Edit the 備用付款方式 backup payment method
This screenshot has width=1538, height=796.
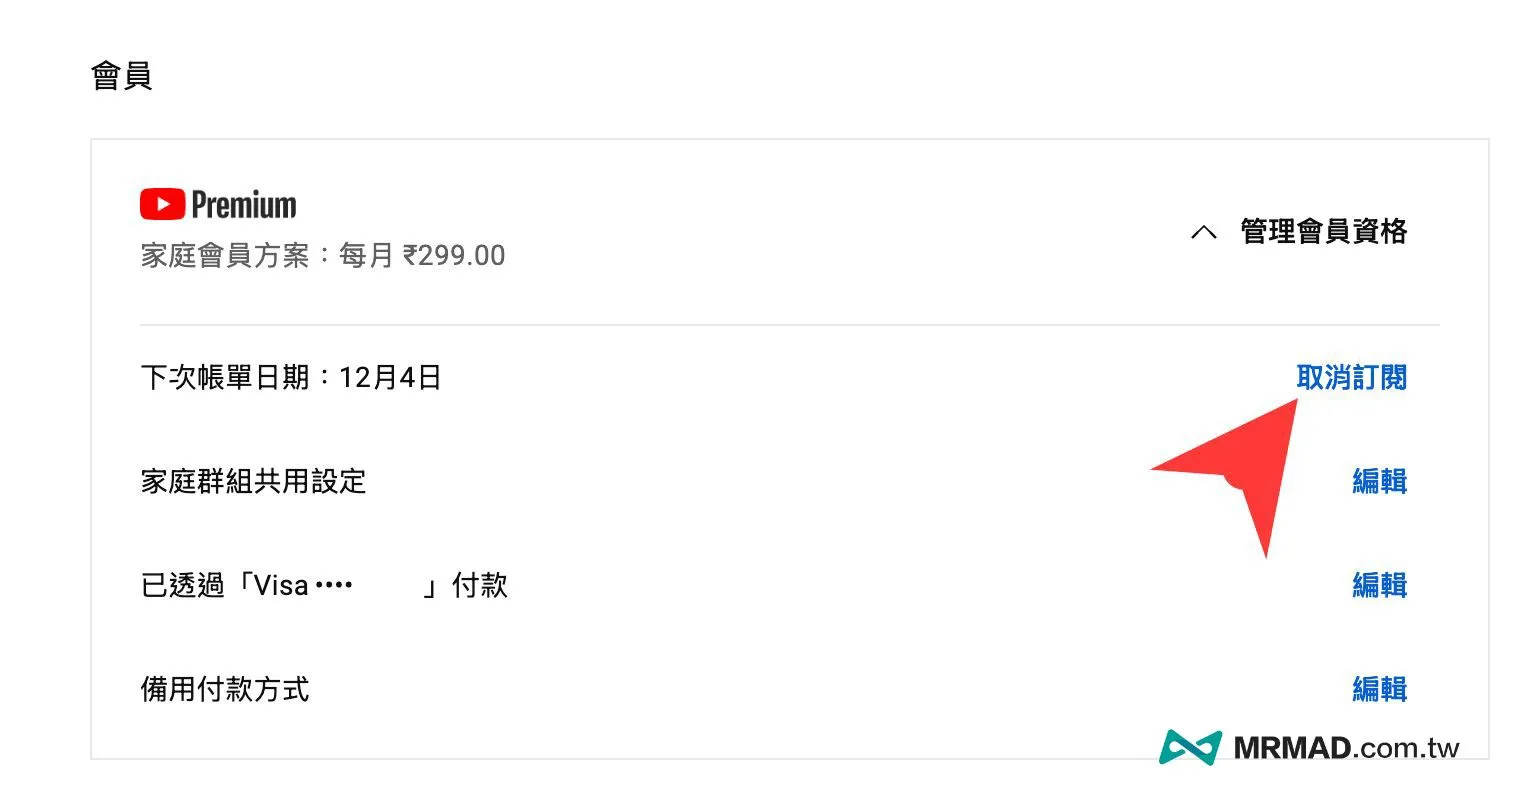(1379, 689)
